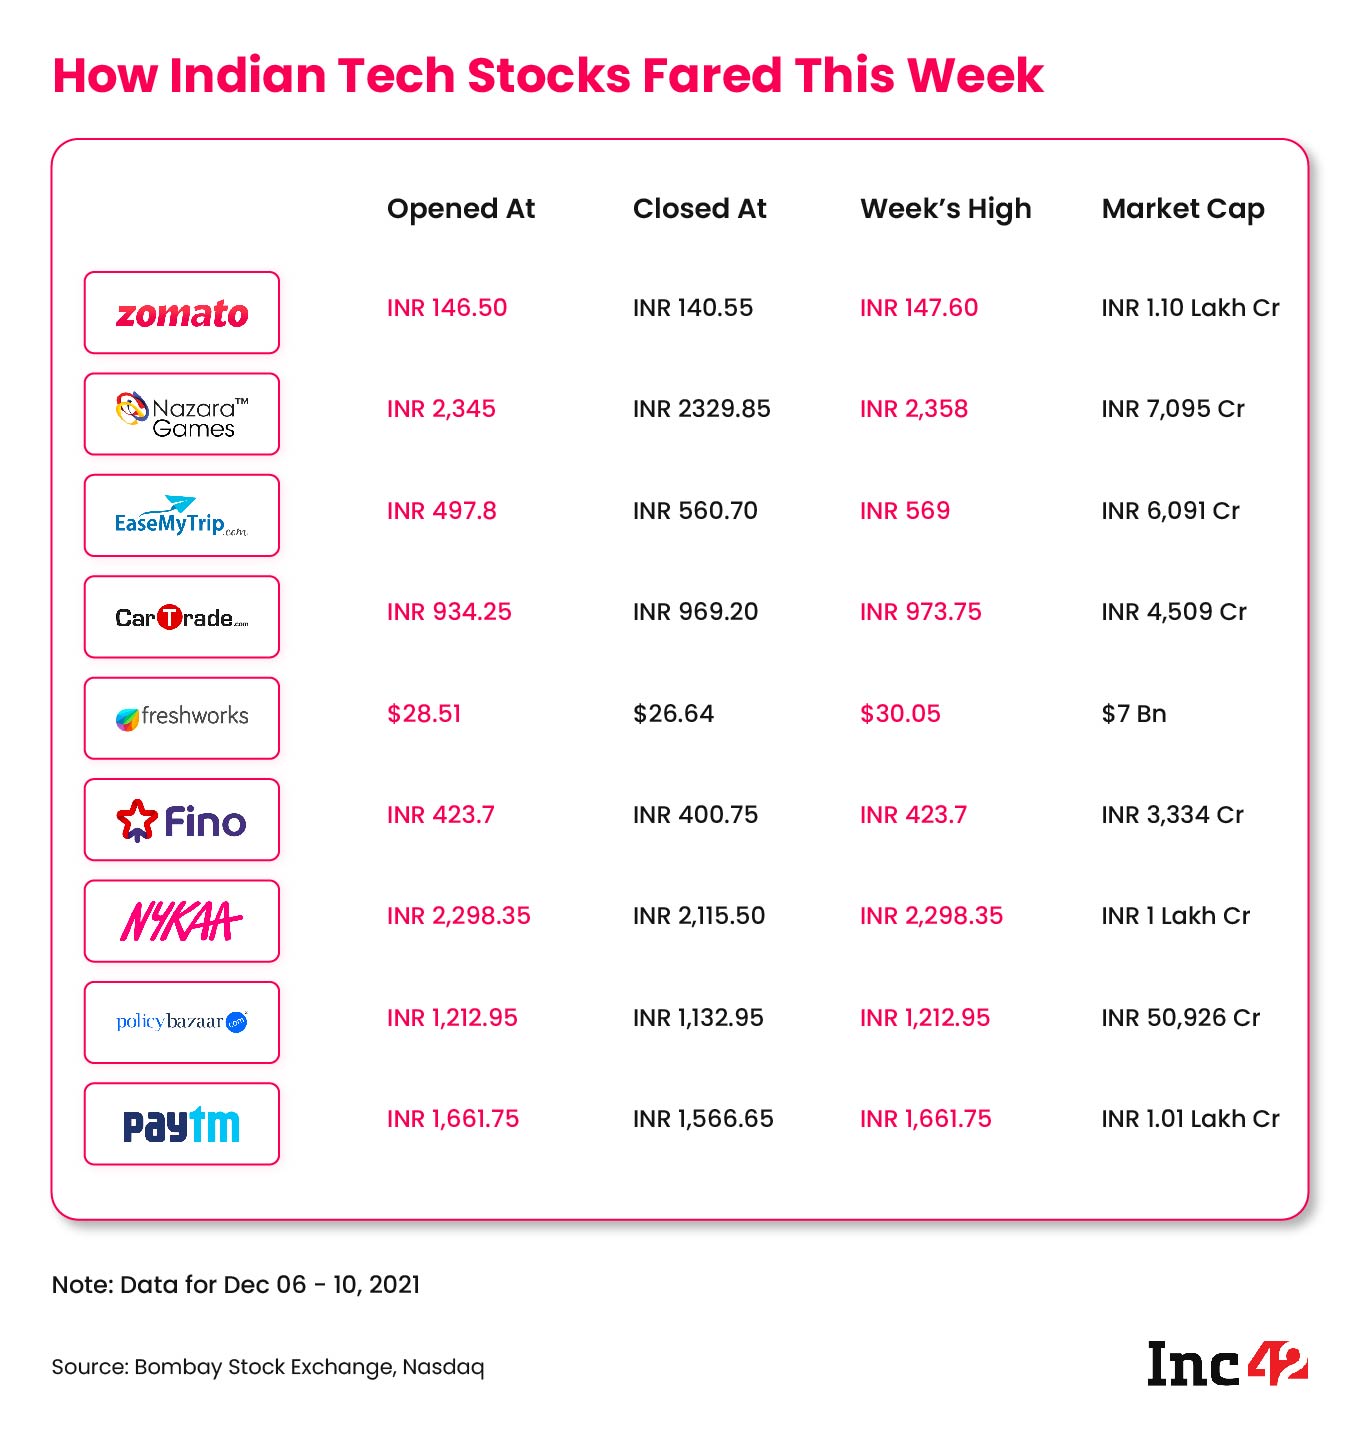Select the PolicyBazaar logo
The image size is (1360, 1440).
[x=181, y=1022]
